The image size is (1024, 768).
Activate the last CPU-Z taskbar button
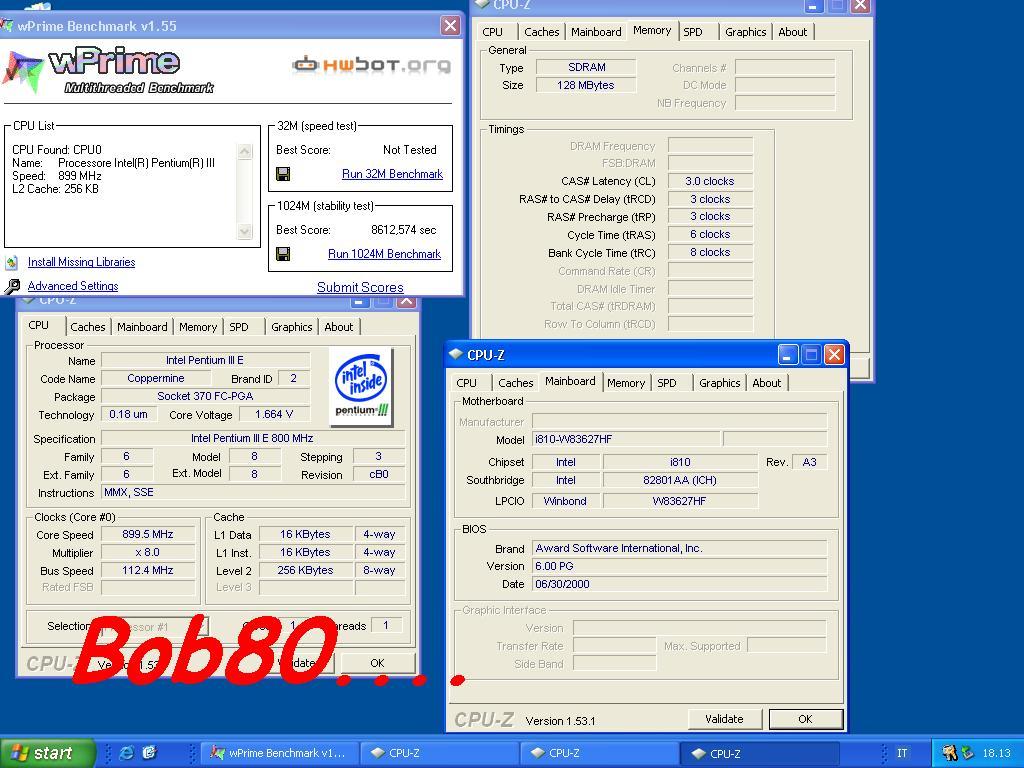click(760, 753)
